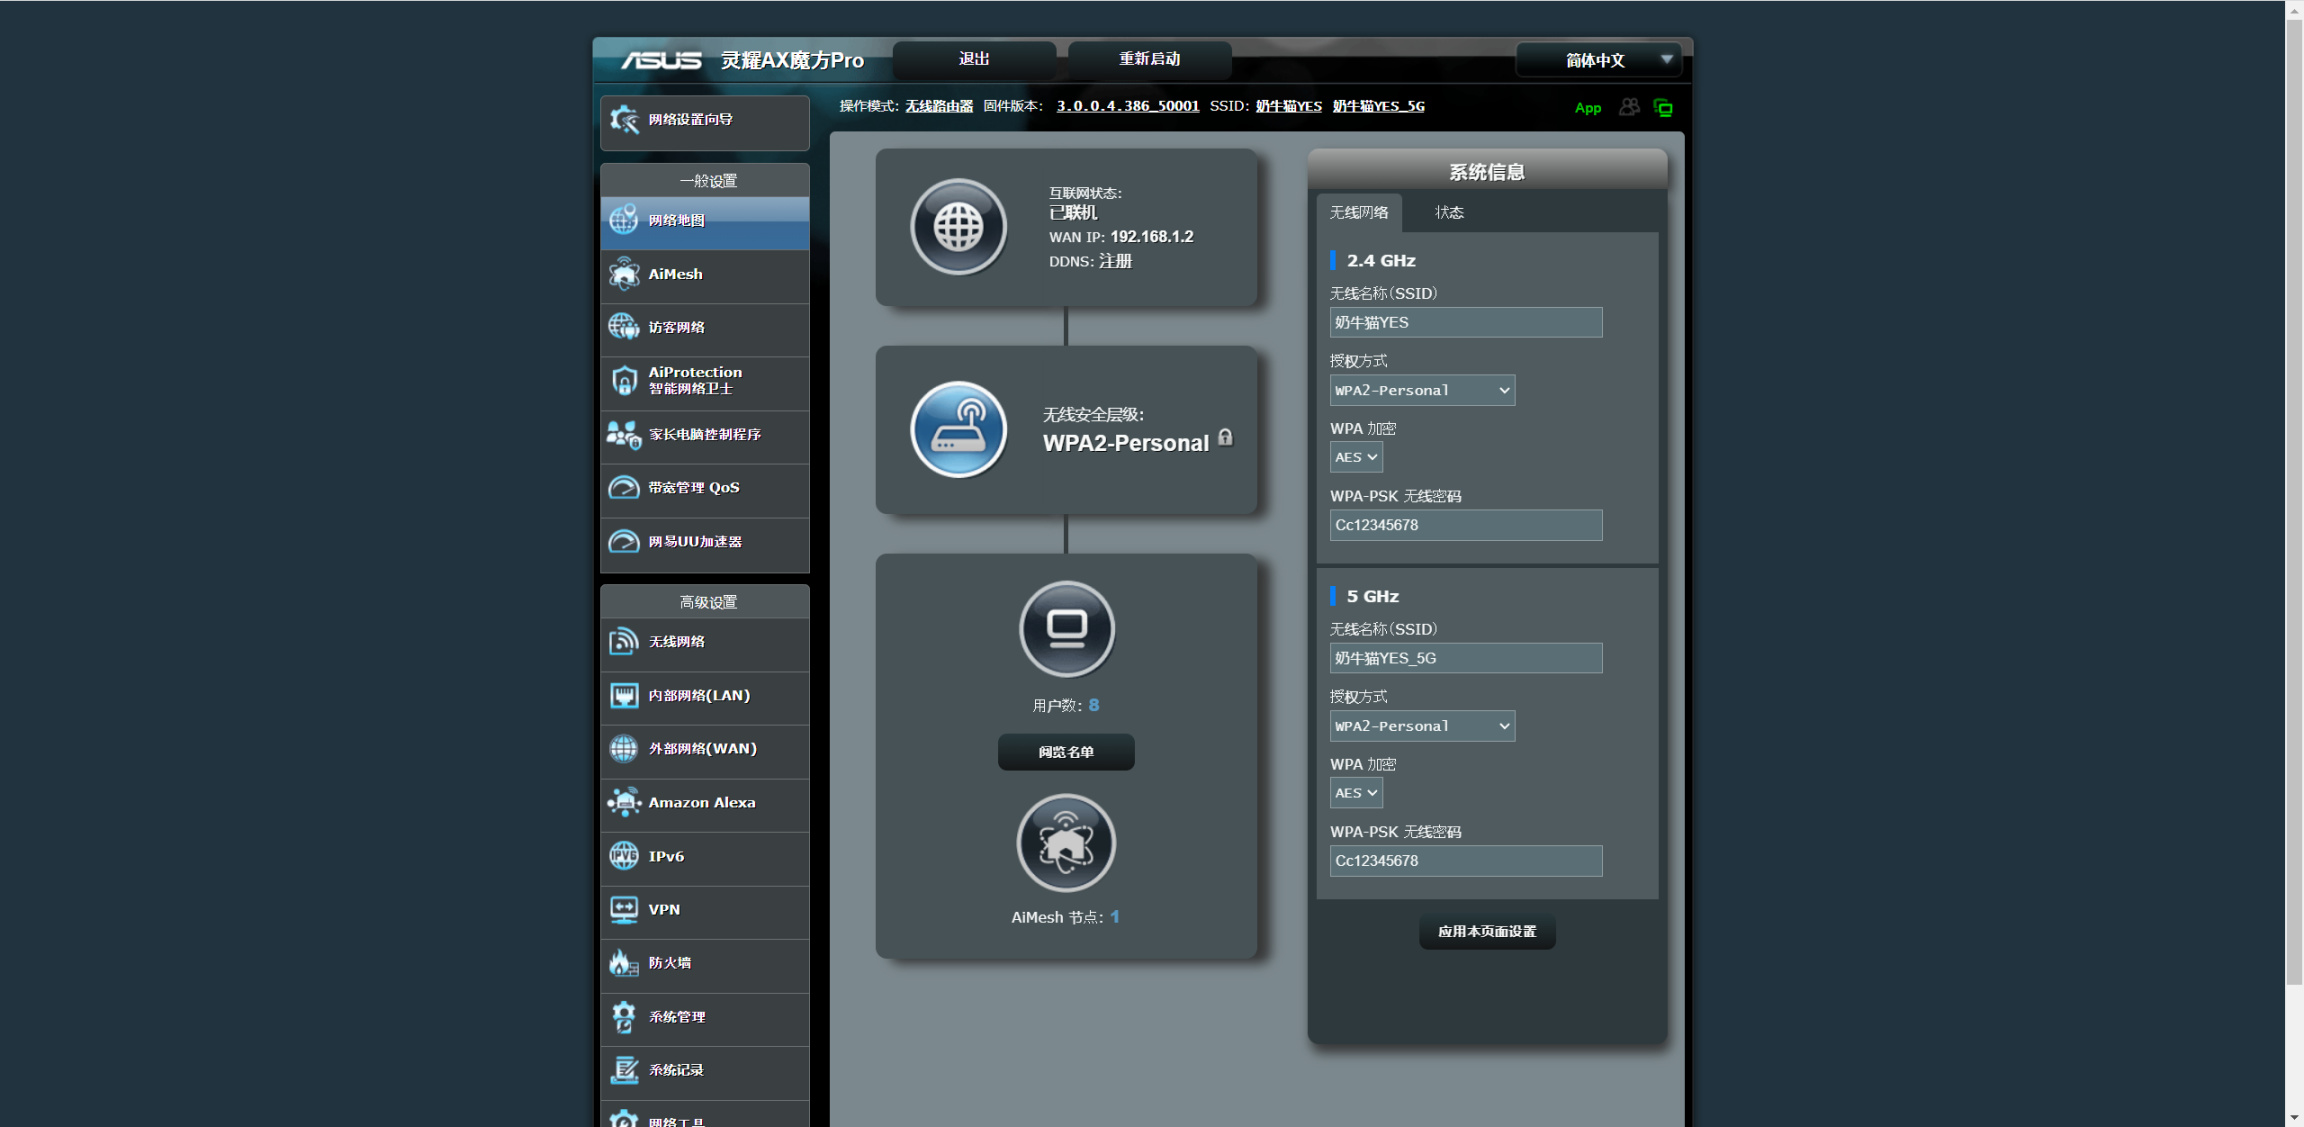Click the green network status icon at top right
Image resolution: width=2304 pixels, height=1127 pixels.
point(1663,108)
